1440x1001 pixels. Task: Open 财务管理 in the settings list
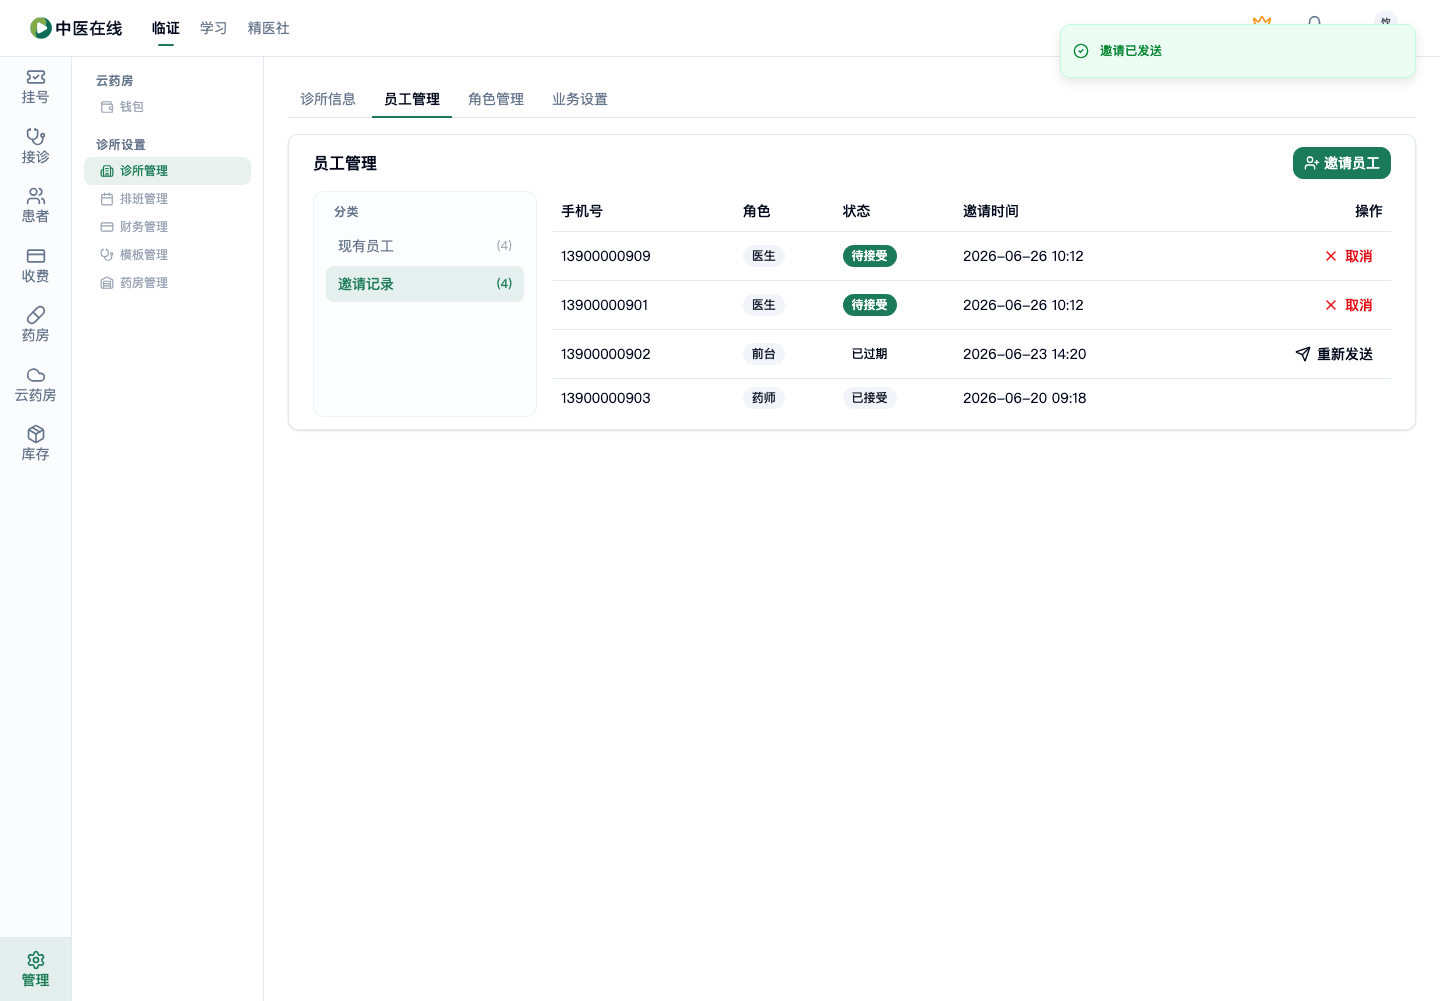[167, 227]
